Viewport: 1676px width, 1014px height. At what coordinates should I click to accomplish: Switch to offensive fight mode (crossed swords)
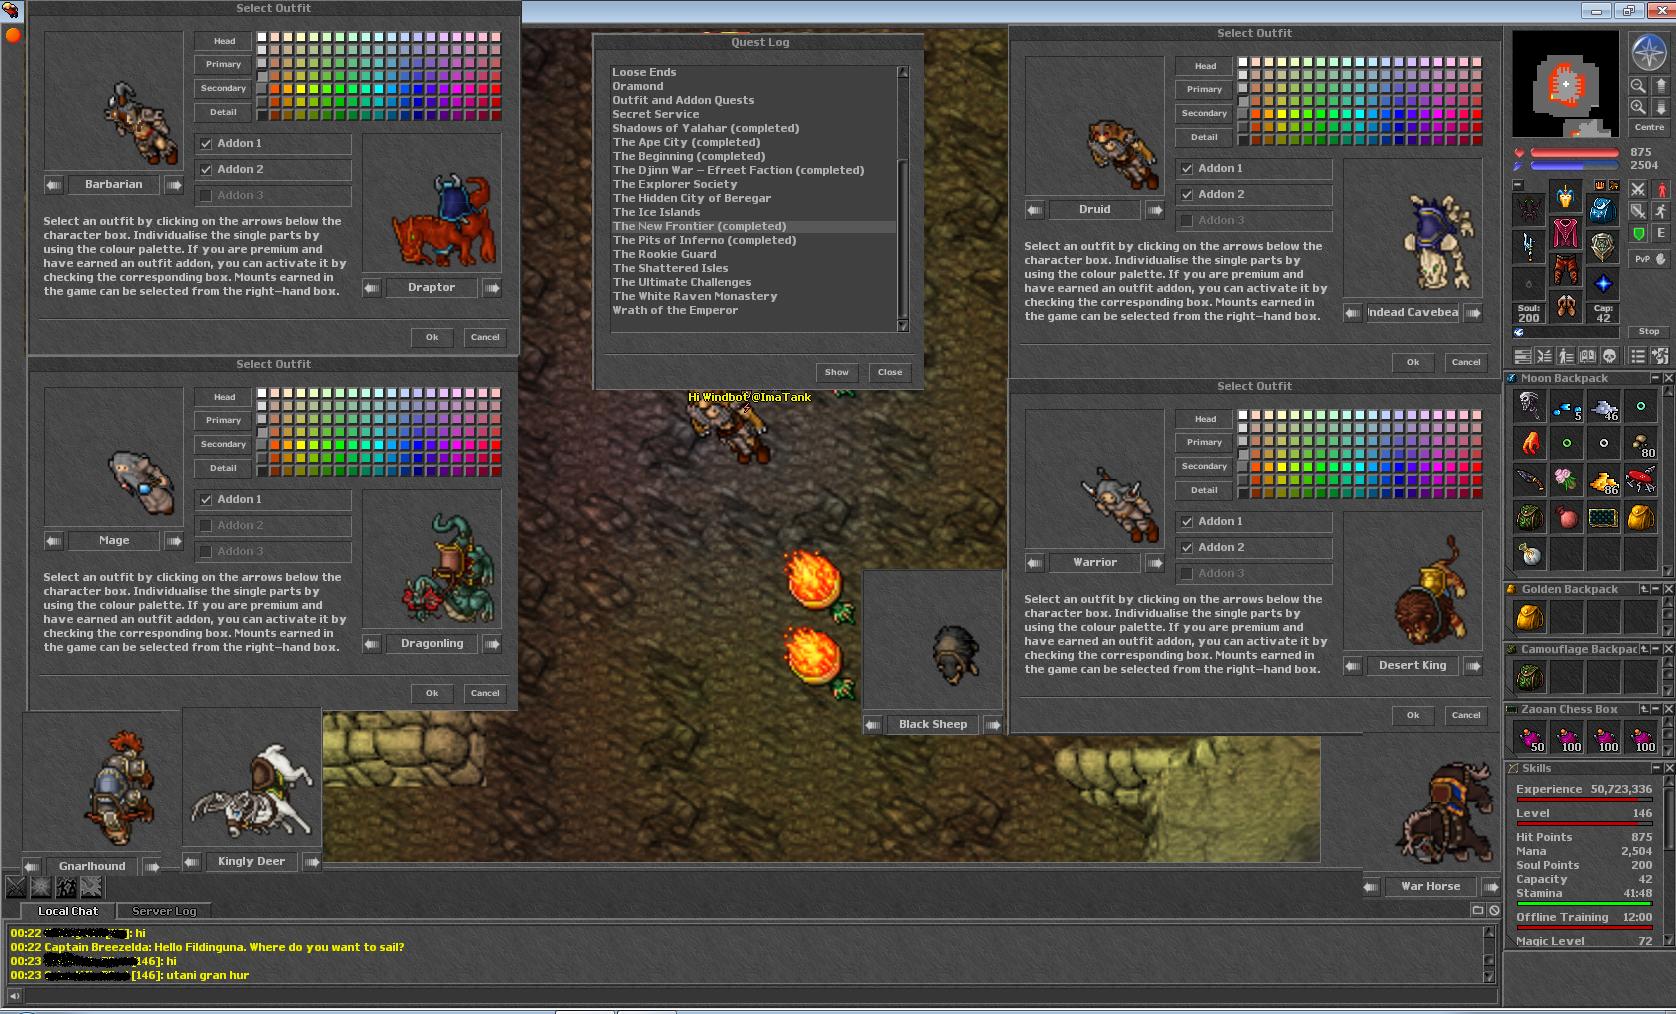pyautogui.click(x=1638, y=189)
